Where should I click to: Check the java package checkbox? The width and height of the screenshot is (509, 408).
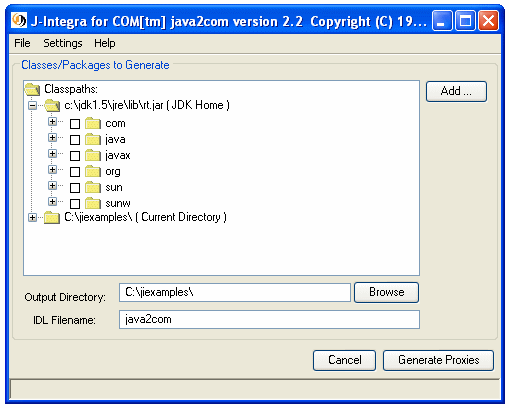click(75, 140)
